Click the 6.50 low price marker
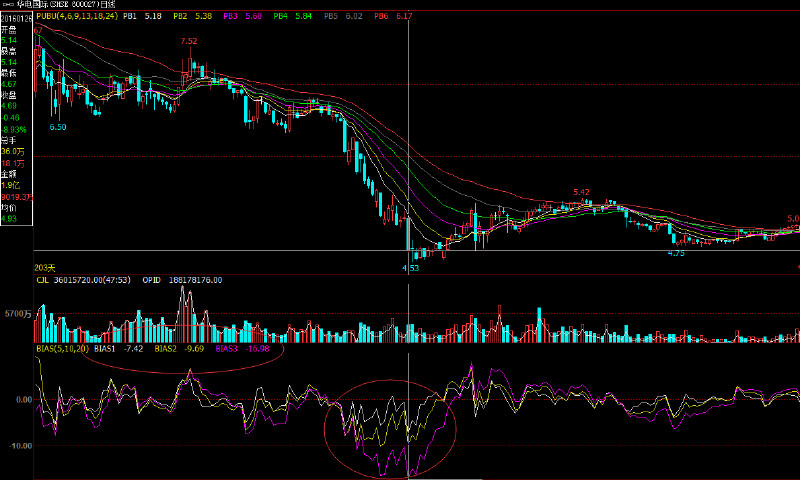The image size is (800, 480). pyautogui.click(x=58, y=127)
